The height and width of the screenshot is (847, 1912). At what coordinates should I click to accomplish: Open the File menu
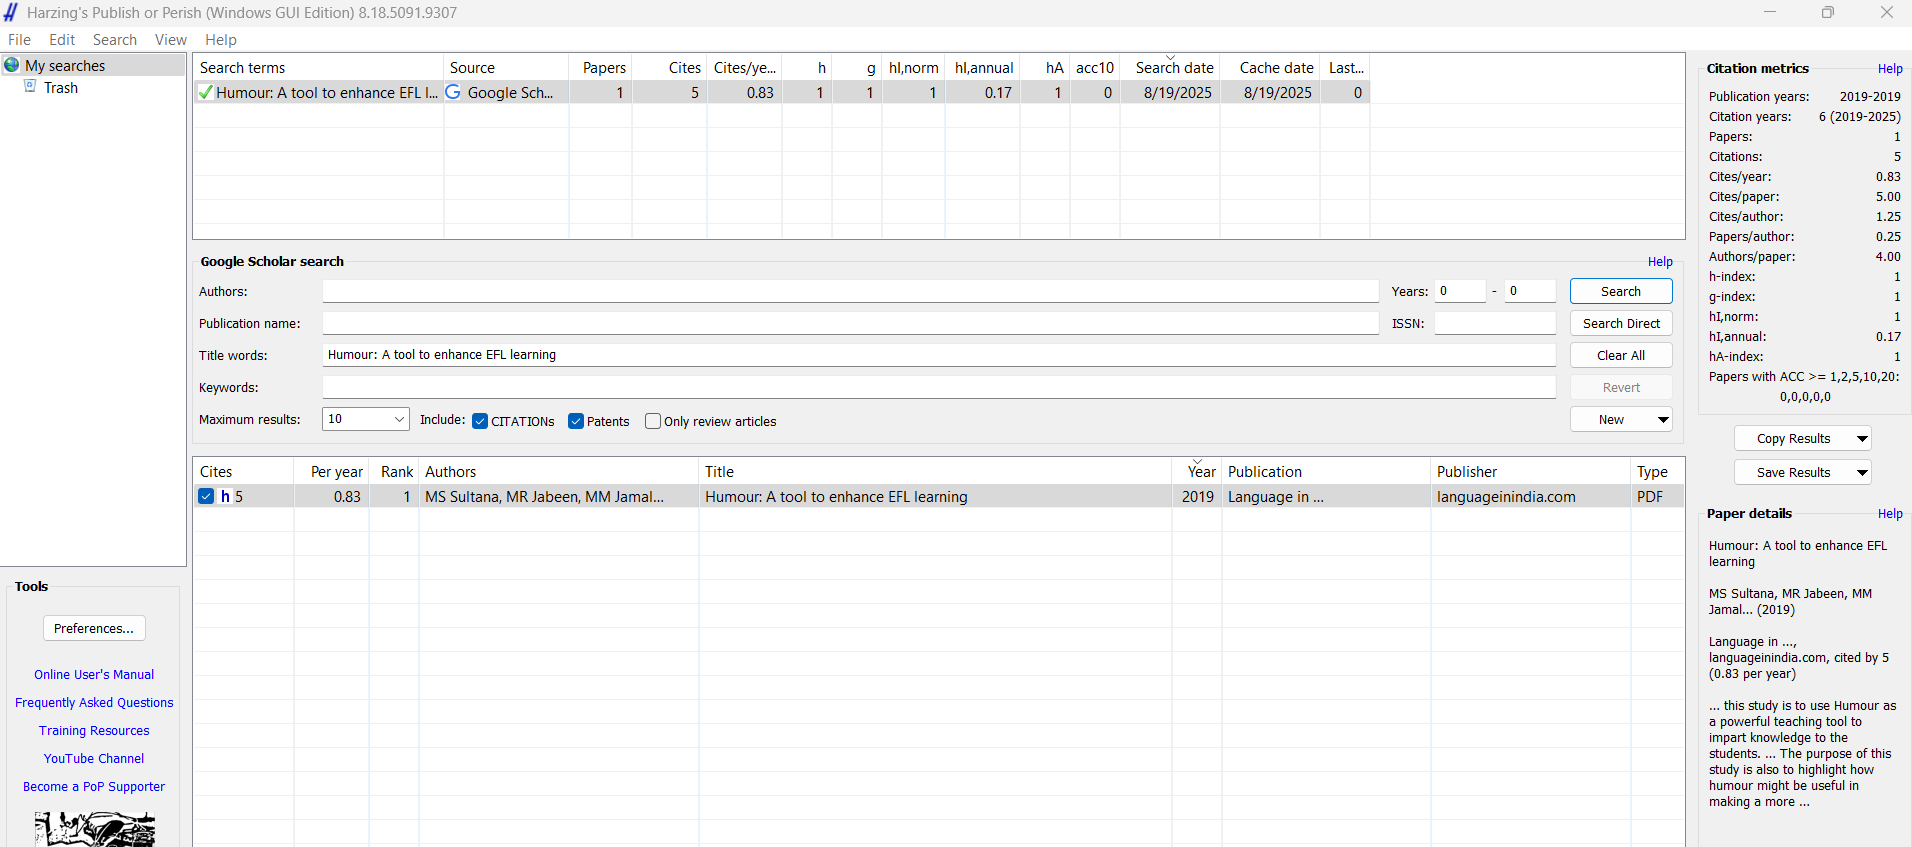tap(19, 40)
